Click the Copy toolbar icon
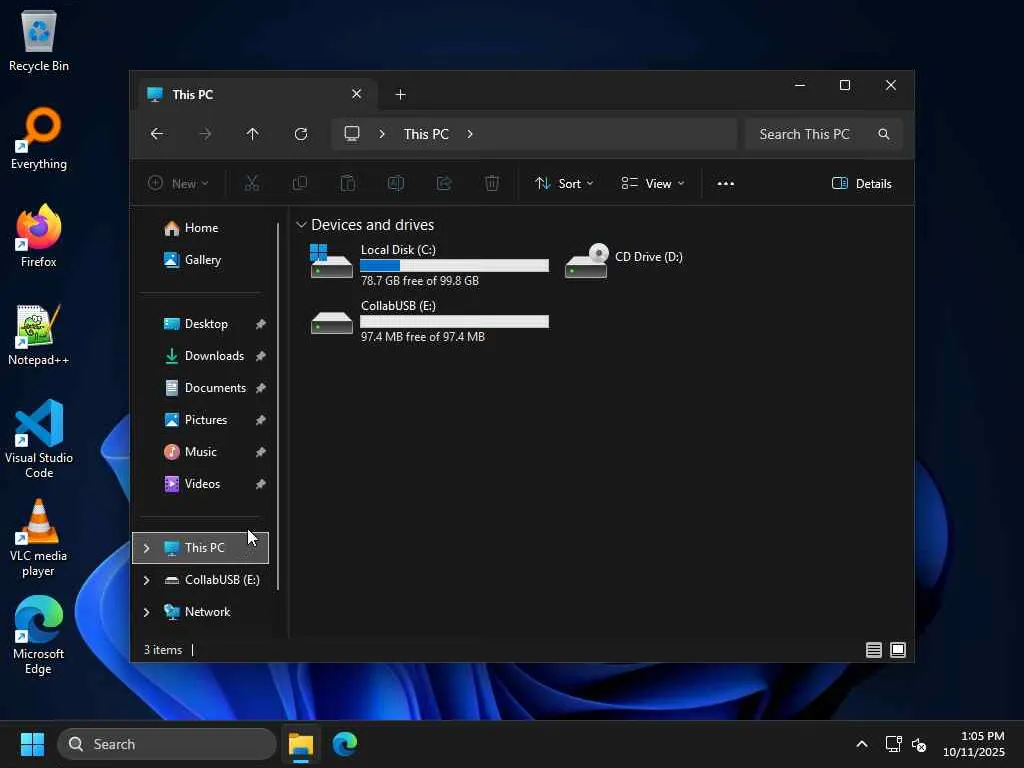 coord(300,184)
